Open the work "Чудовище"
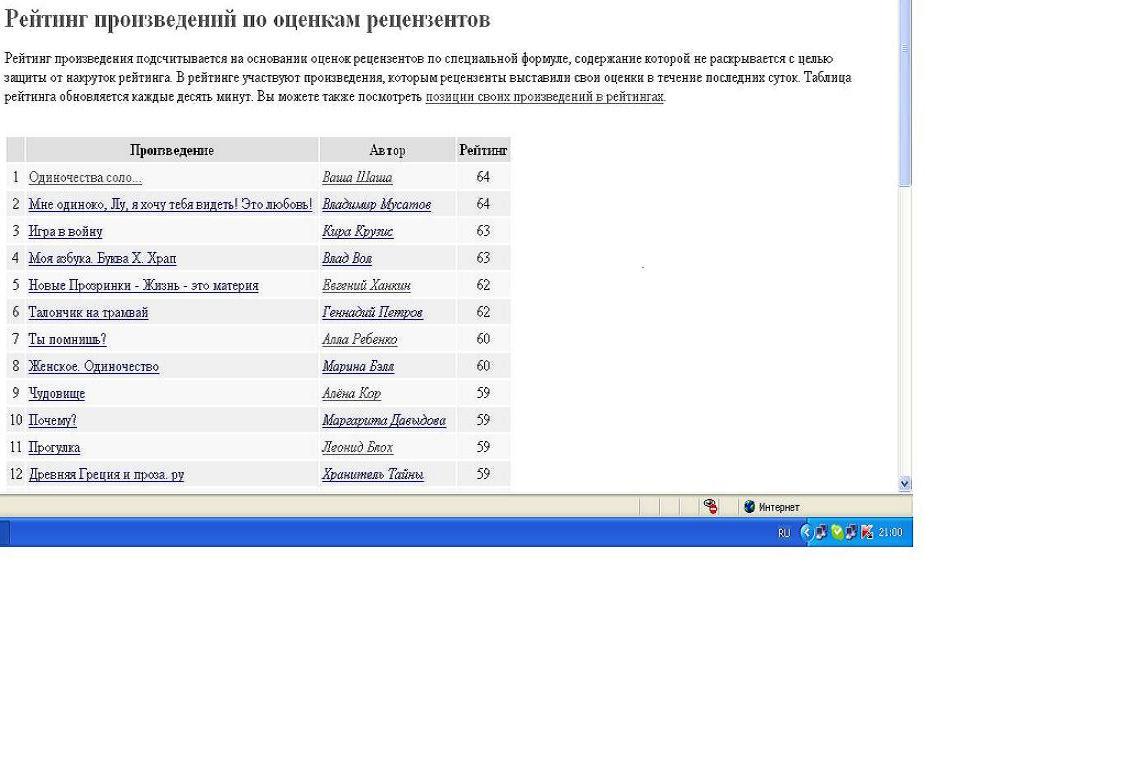 pyautogui.click(x=56, y=393)
